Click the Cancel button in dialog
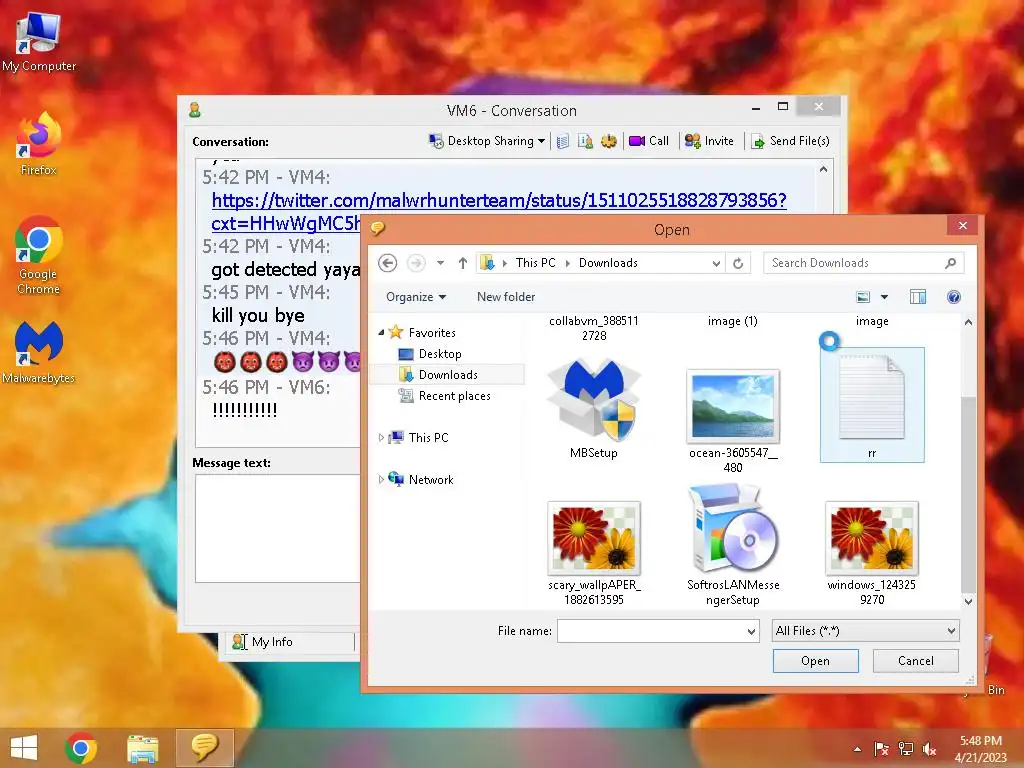1024x768 pixels. 916,661
